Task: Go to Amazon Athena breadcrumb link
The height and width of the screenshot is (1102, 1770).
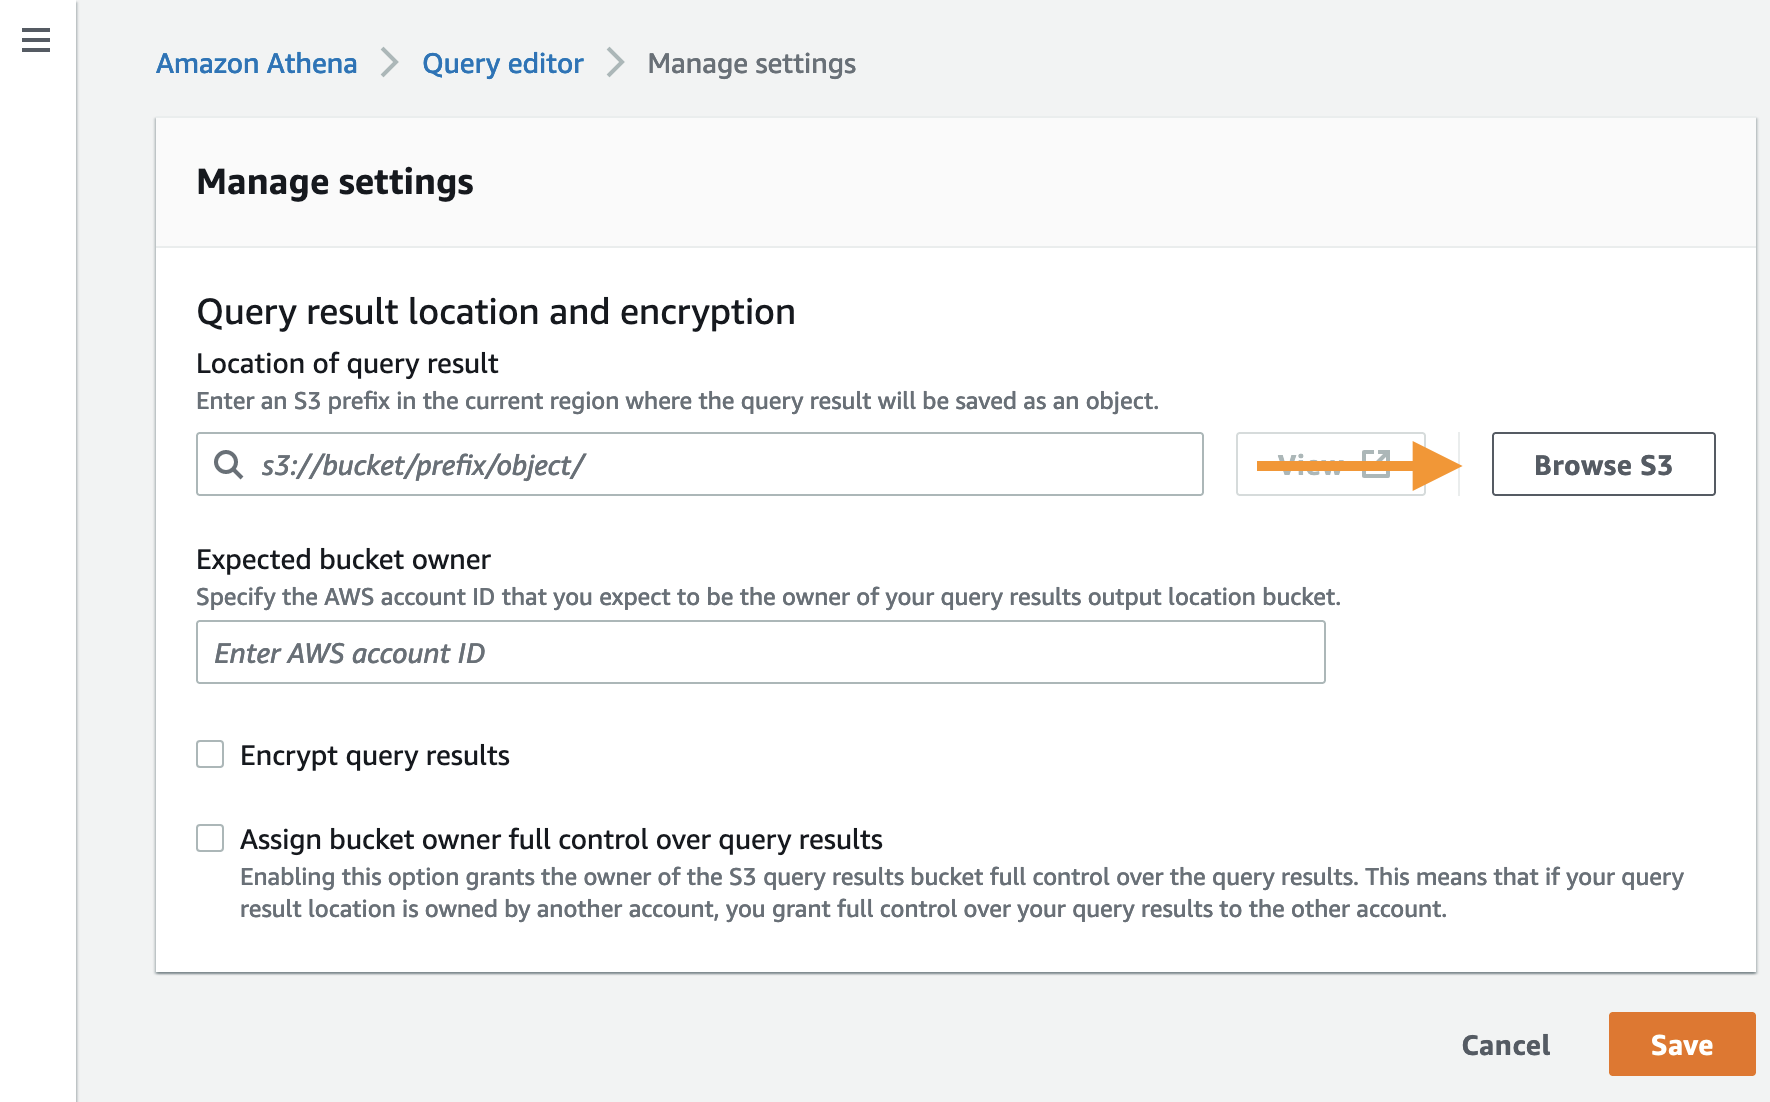Action: click(256, 63)
